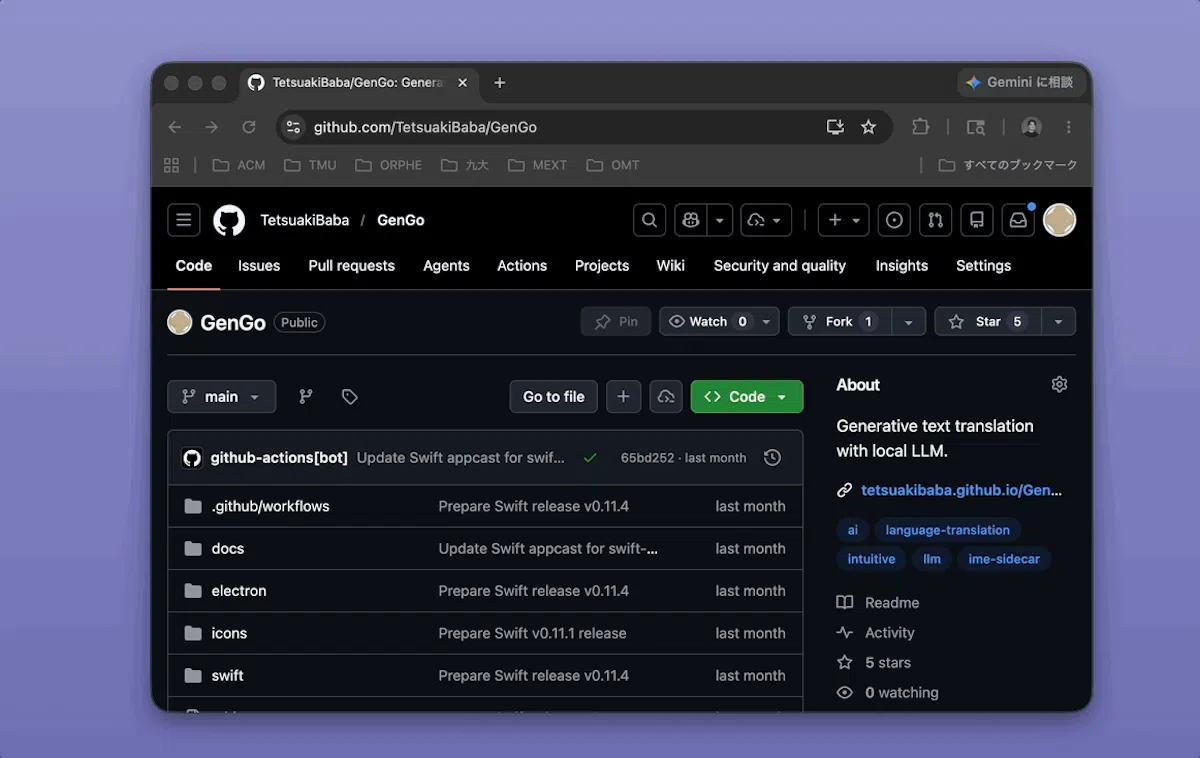Bookmark this page star icon
Screen dimensions: 1200x758
868,127
